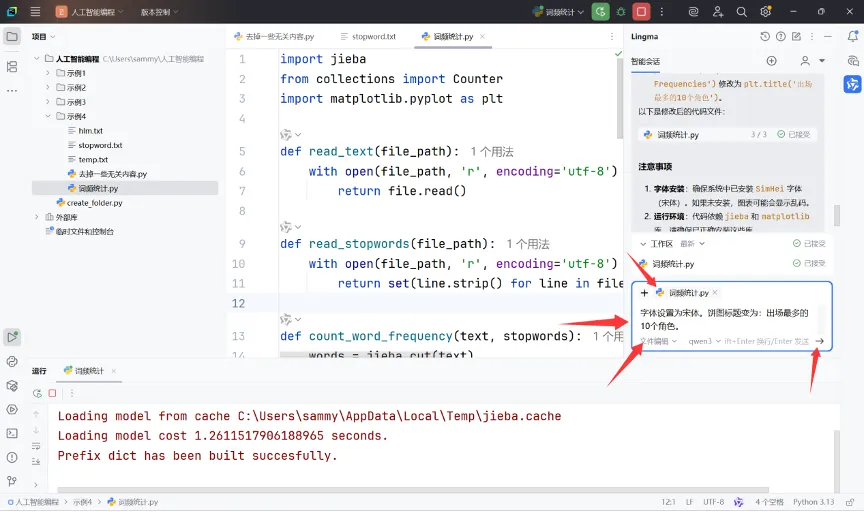864x512 pixels.
Task: Open create_folder.py in project tree
Action: click(x=89, y=203)
